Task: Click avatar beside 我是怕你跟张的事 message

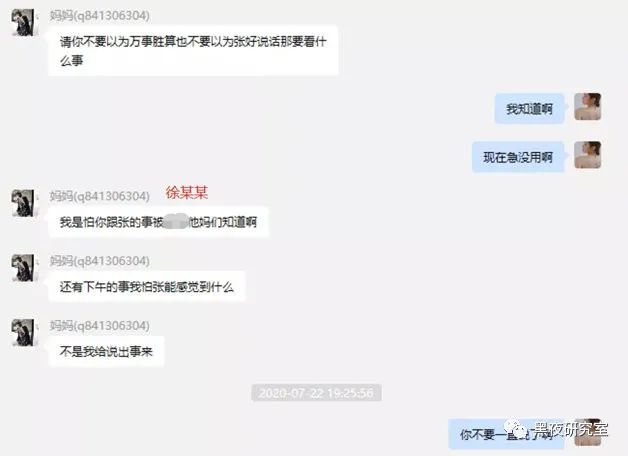Action: point(23,203)
